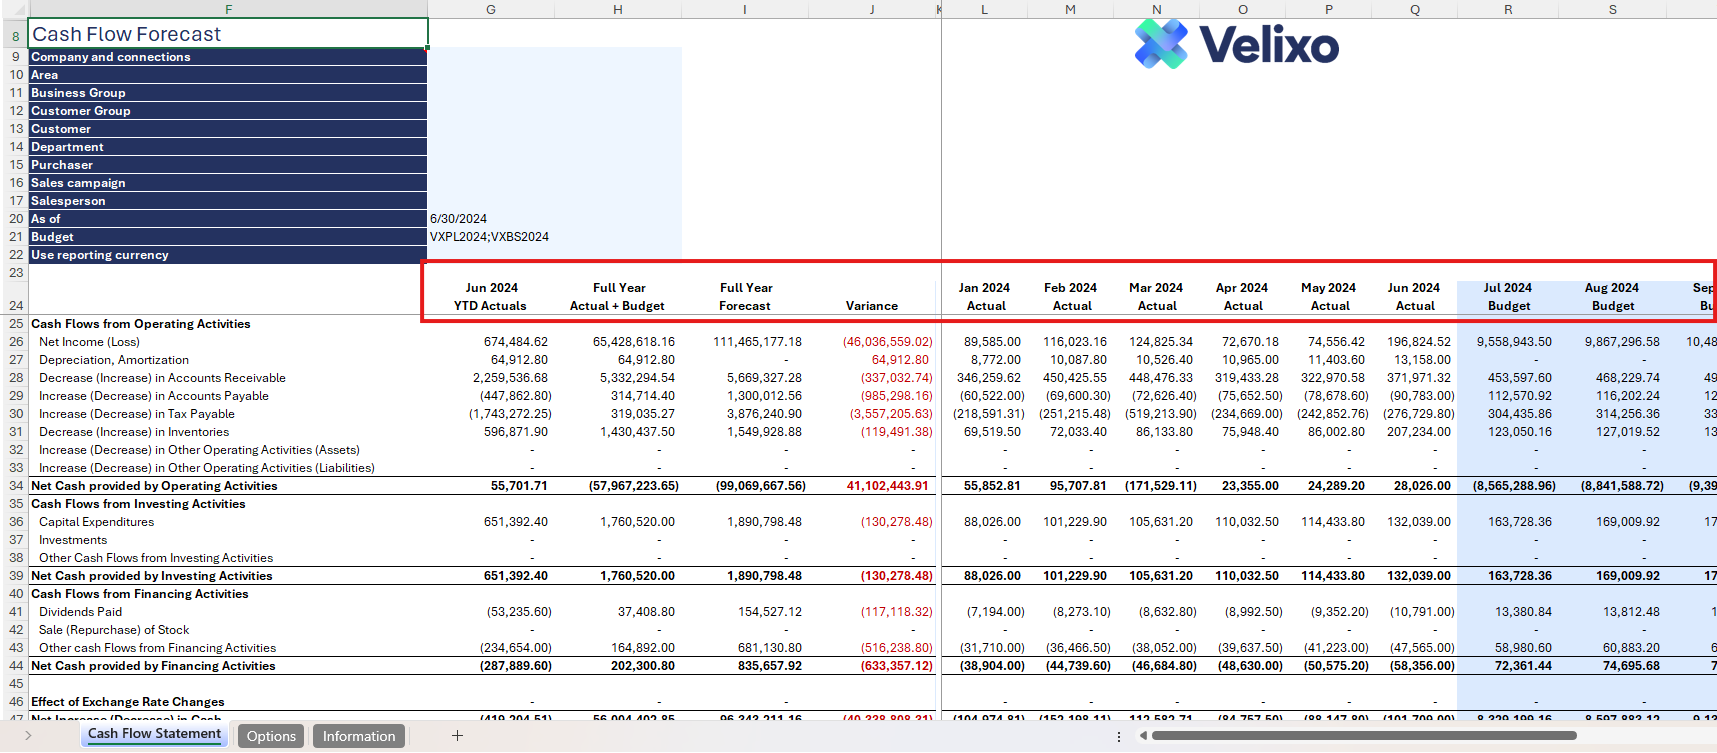Click the horizontal scrollbar left arrow
1717x753 pixels.
click(1143, 736)
